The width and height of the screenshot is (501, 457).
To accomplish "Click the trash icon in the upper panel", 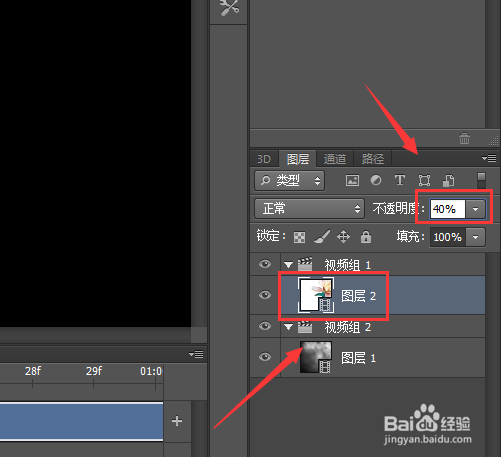I will point(464,138).
